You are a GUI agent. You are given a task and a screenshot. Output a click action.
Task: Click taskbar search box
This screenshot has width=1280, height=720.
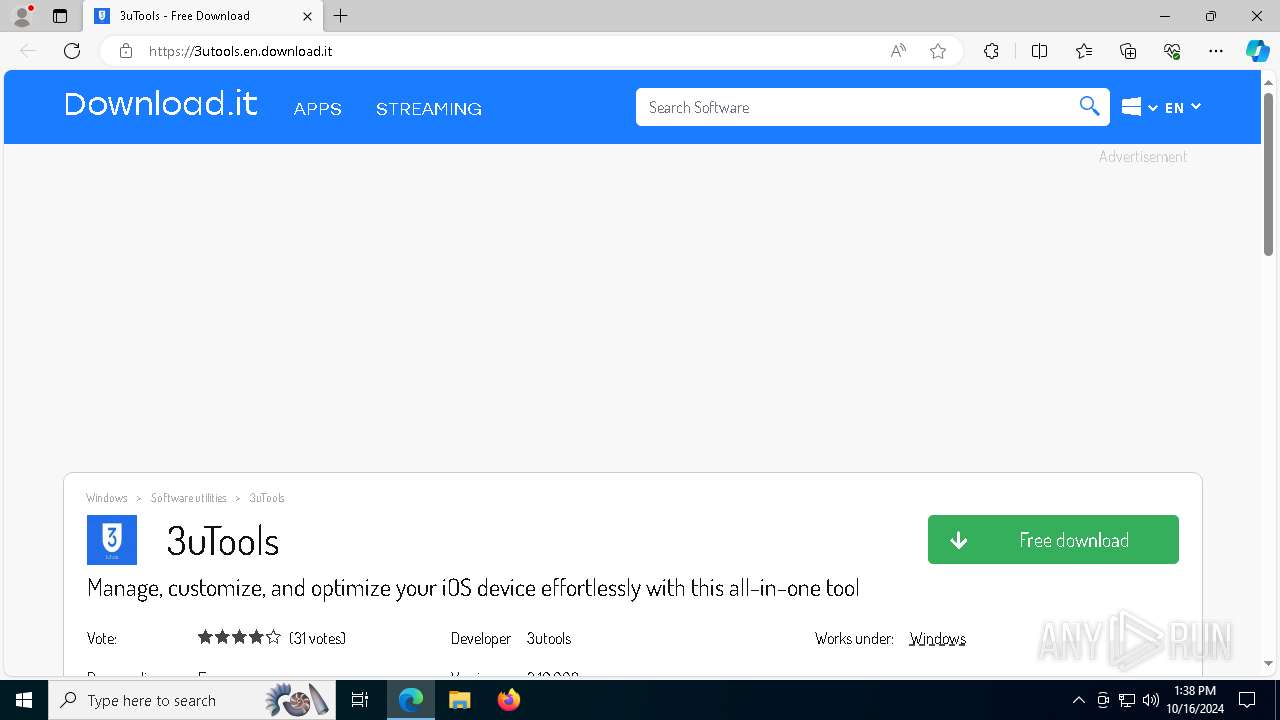click(x=192, y=700)
